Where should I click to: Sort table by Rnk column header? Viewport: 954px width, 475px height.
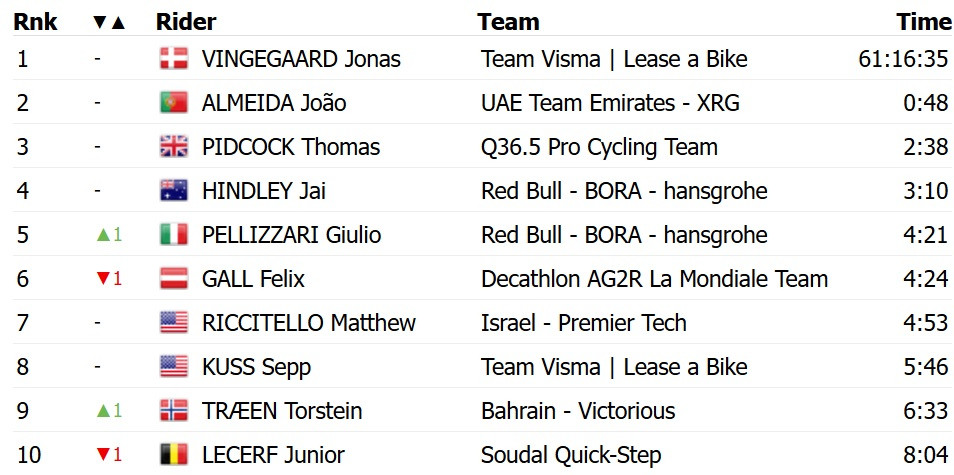click(35, 22)
